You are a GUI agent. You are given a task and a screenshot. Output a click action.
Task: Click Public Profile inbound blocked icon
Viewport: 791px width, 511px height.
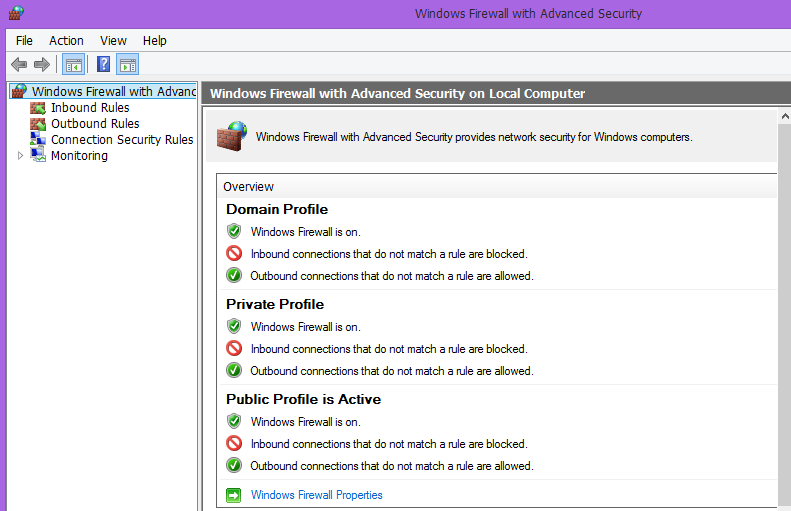[234, 443]
